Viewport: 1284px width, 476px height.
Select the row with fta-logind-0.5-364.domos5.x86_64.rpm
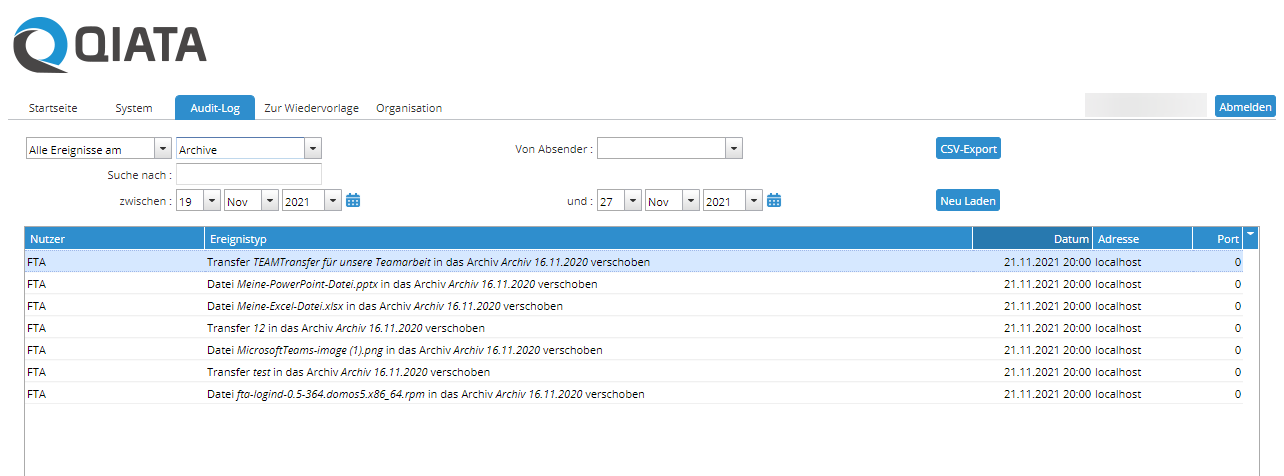(634, 394)
